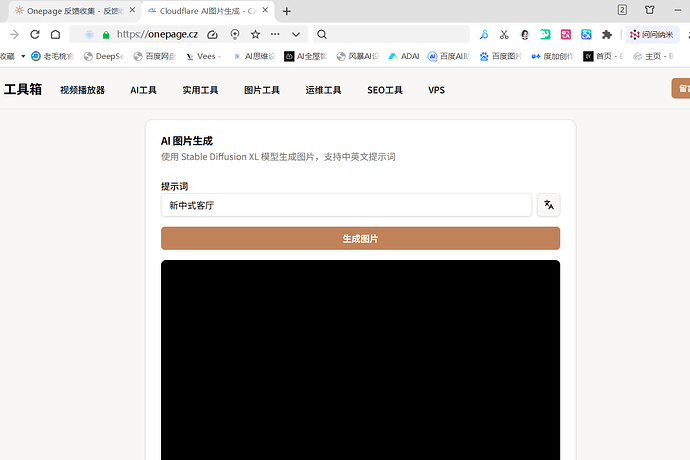Close the Onepage 反馈收集 tab
This screenshot has height=460, width=690.
132,10
